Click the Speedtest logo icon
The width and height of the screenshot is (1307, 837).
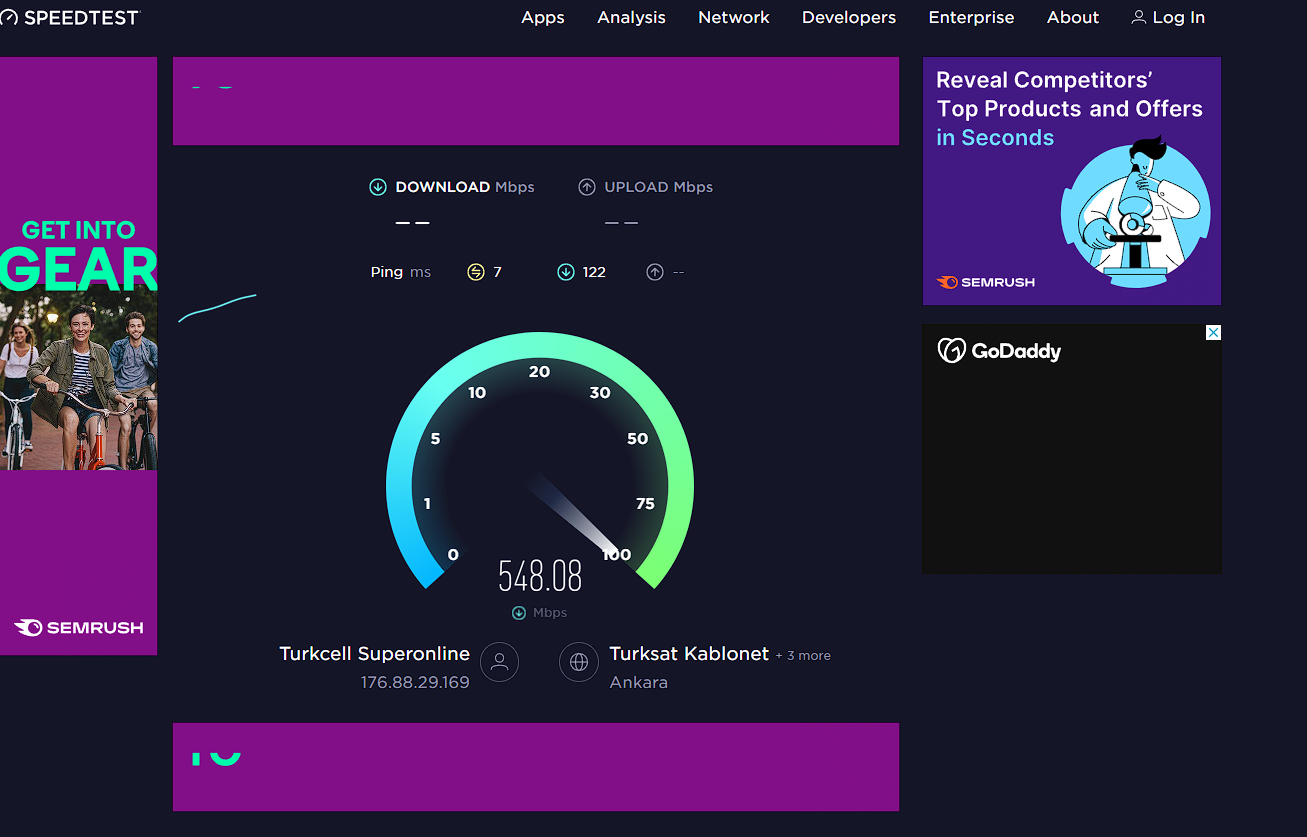[9, 17]
